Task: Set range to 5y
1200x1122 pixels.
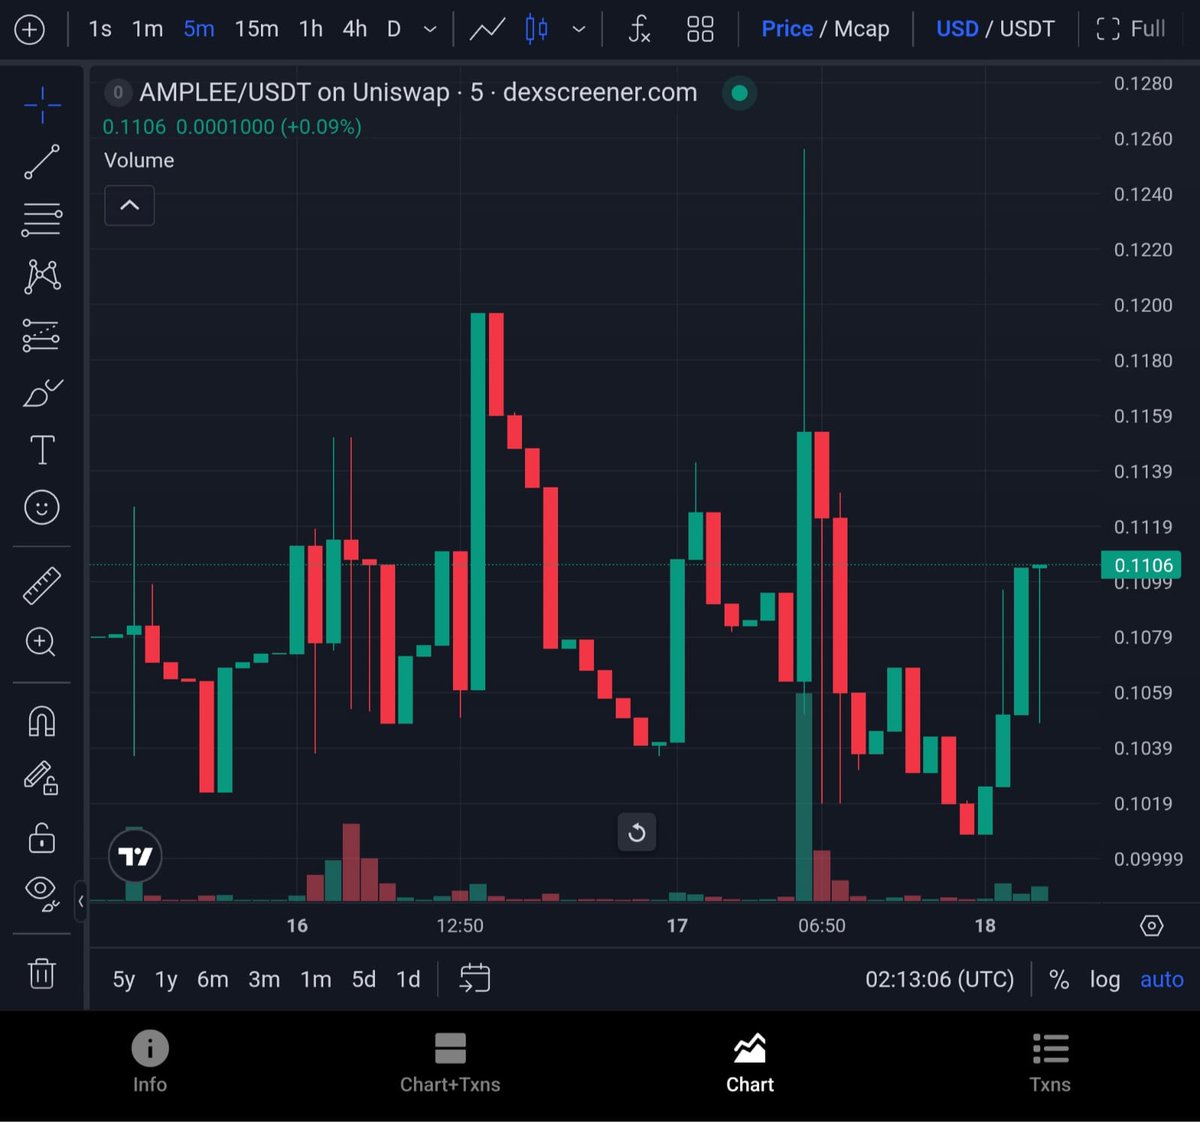Action: tap(124, 979)
